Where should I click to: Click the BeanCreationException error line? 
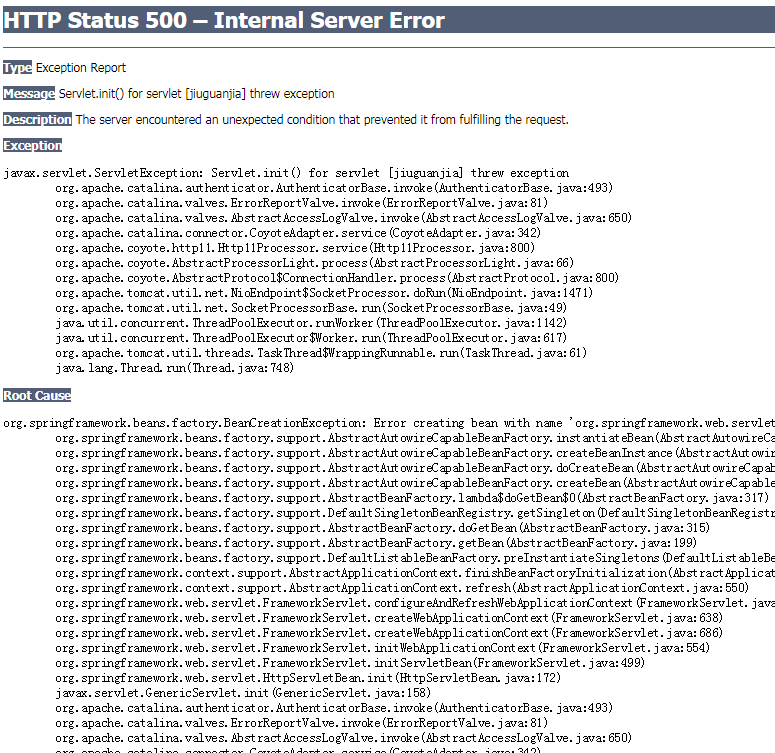click(x=389, y=423)
